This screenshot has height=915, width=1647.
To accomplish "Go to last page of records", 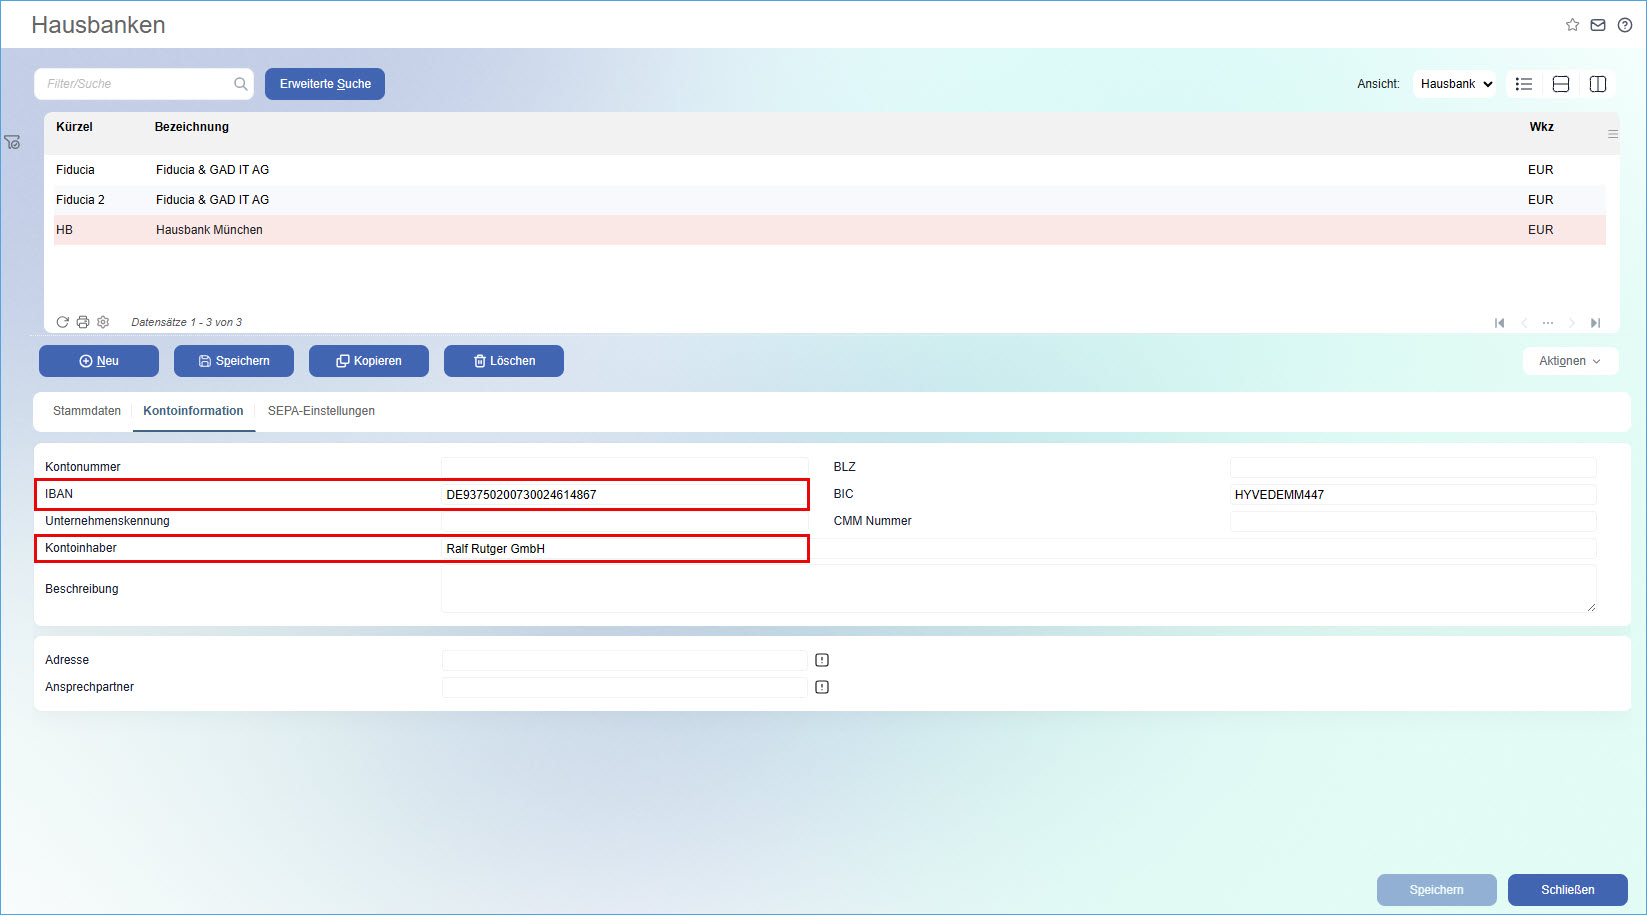I will pyautogui.click(x=1596, y=323).
